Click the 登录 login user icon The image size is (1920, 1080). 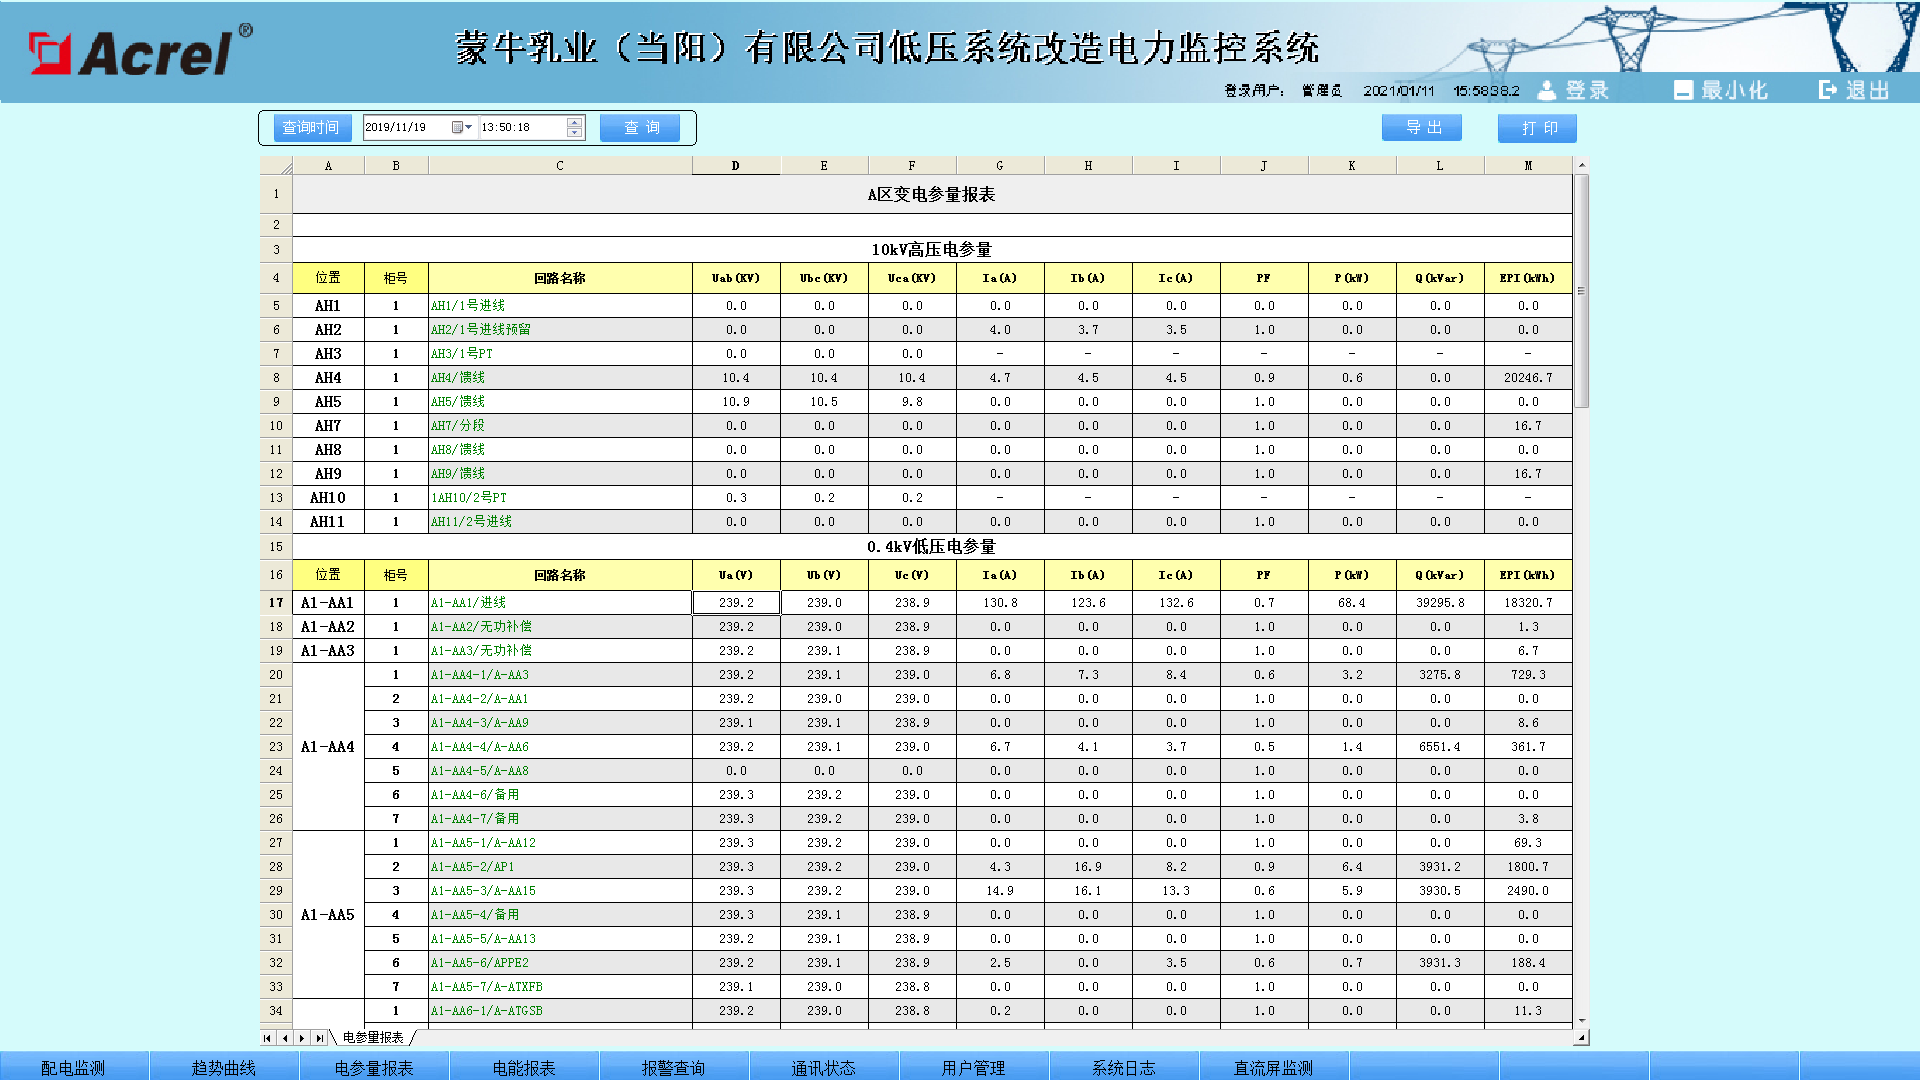pos(1546,91)
